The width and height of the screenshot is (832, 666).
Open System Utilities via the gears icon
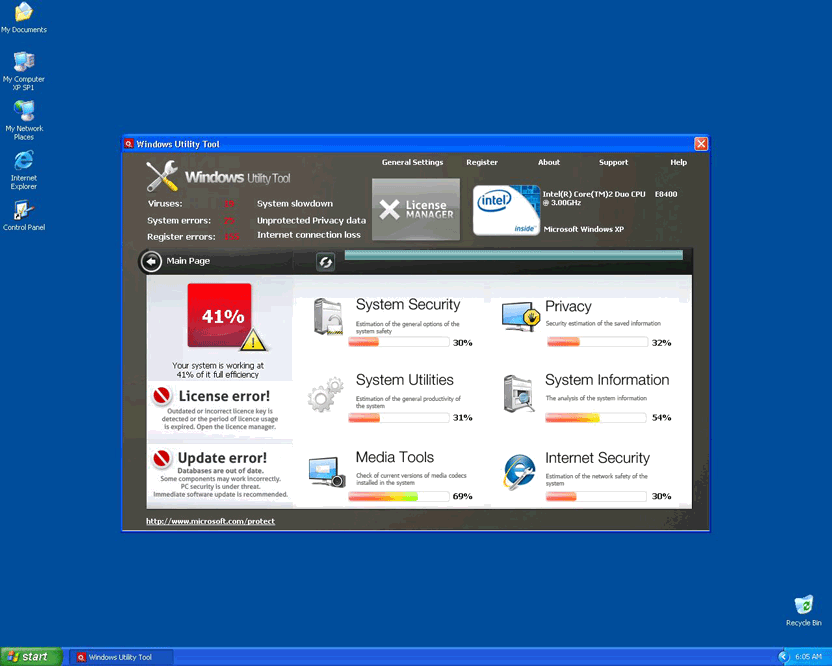(x=324, y=392)
